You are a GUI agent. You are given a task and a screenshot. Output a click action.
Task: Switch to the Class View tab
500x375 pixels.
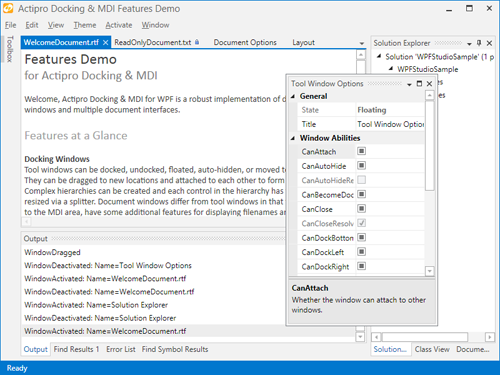[x=432, y=349]
